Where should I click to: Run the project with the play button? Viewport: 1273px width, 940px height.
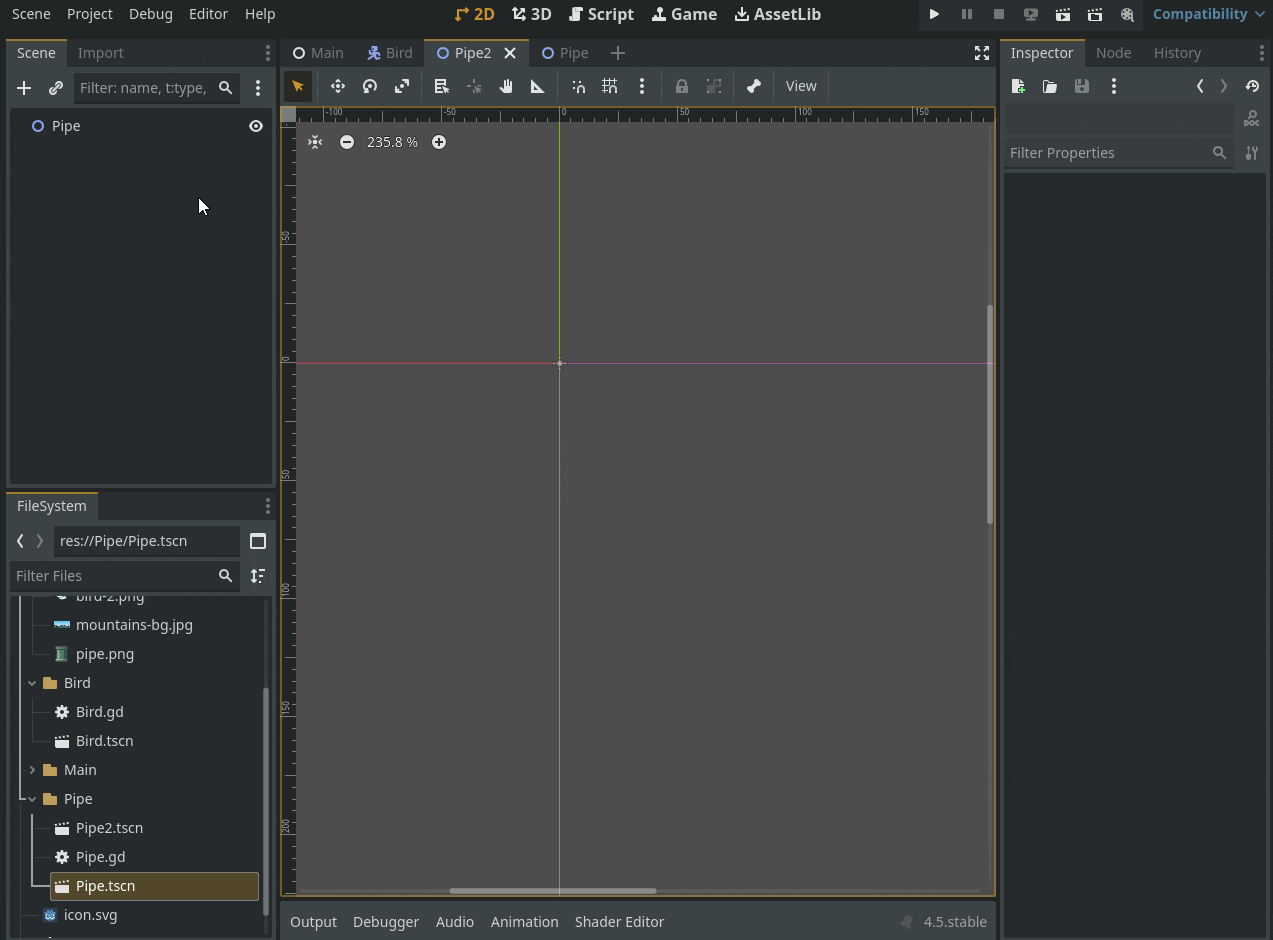pos(934,14)
